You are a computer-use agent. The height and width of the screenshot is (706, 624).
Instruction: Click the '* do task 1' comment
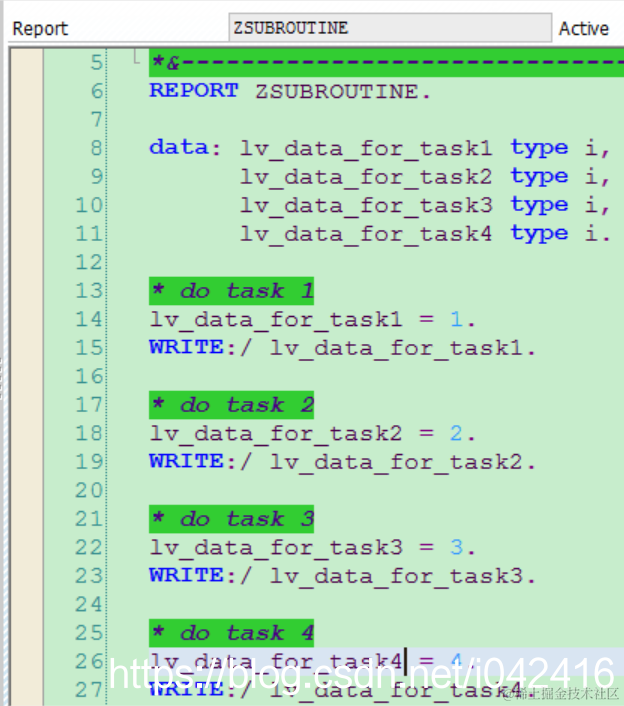coord(231,291)
